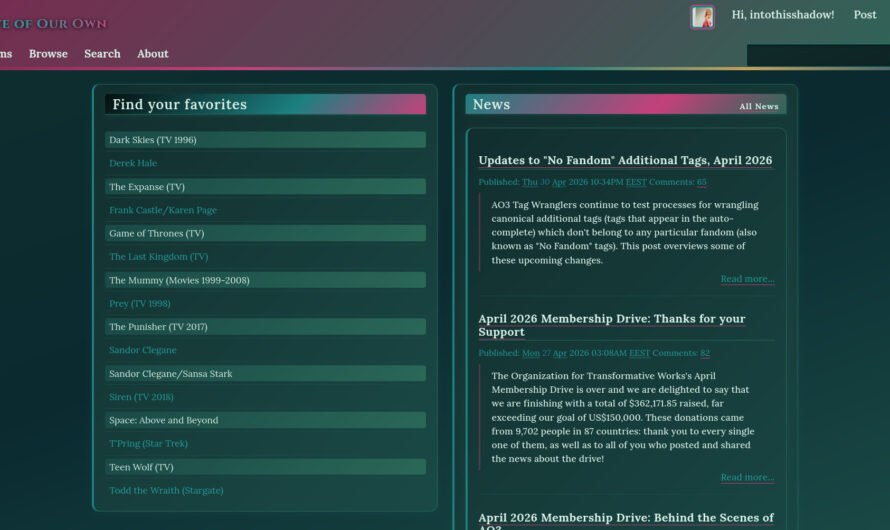The image size is (890, 530).
Task: Open the Hi, intothisshadow! user menu
Action: click(783, 15)
